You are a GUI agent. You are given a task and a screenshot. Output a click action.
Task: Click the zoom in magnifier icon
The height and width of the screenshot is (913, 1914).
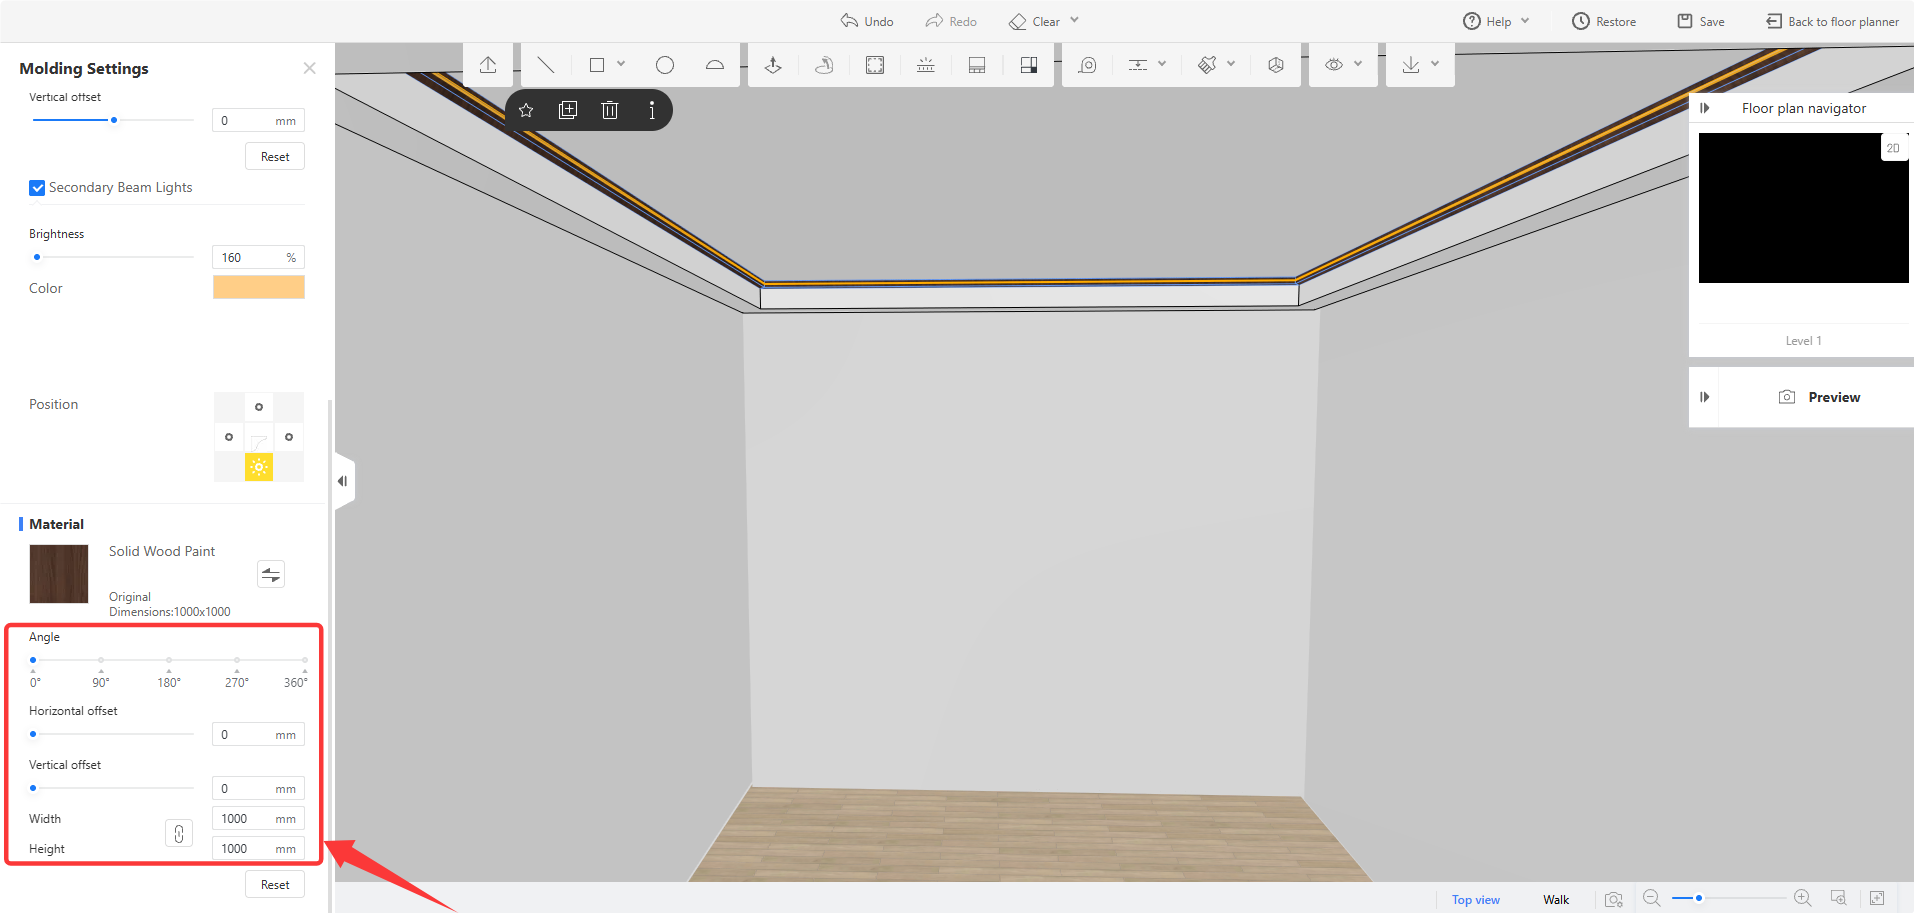click(1803, 898)
